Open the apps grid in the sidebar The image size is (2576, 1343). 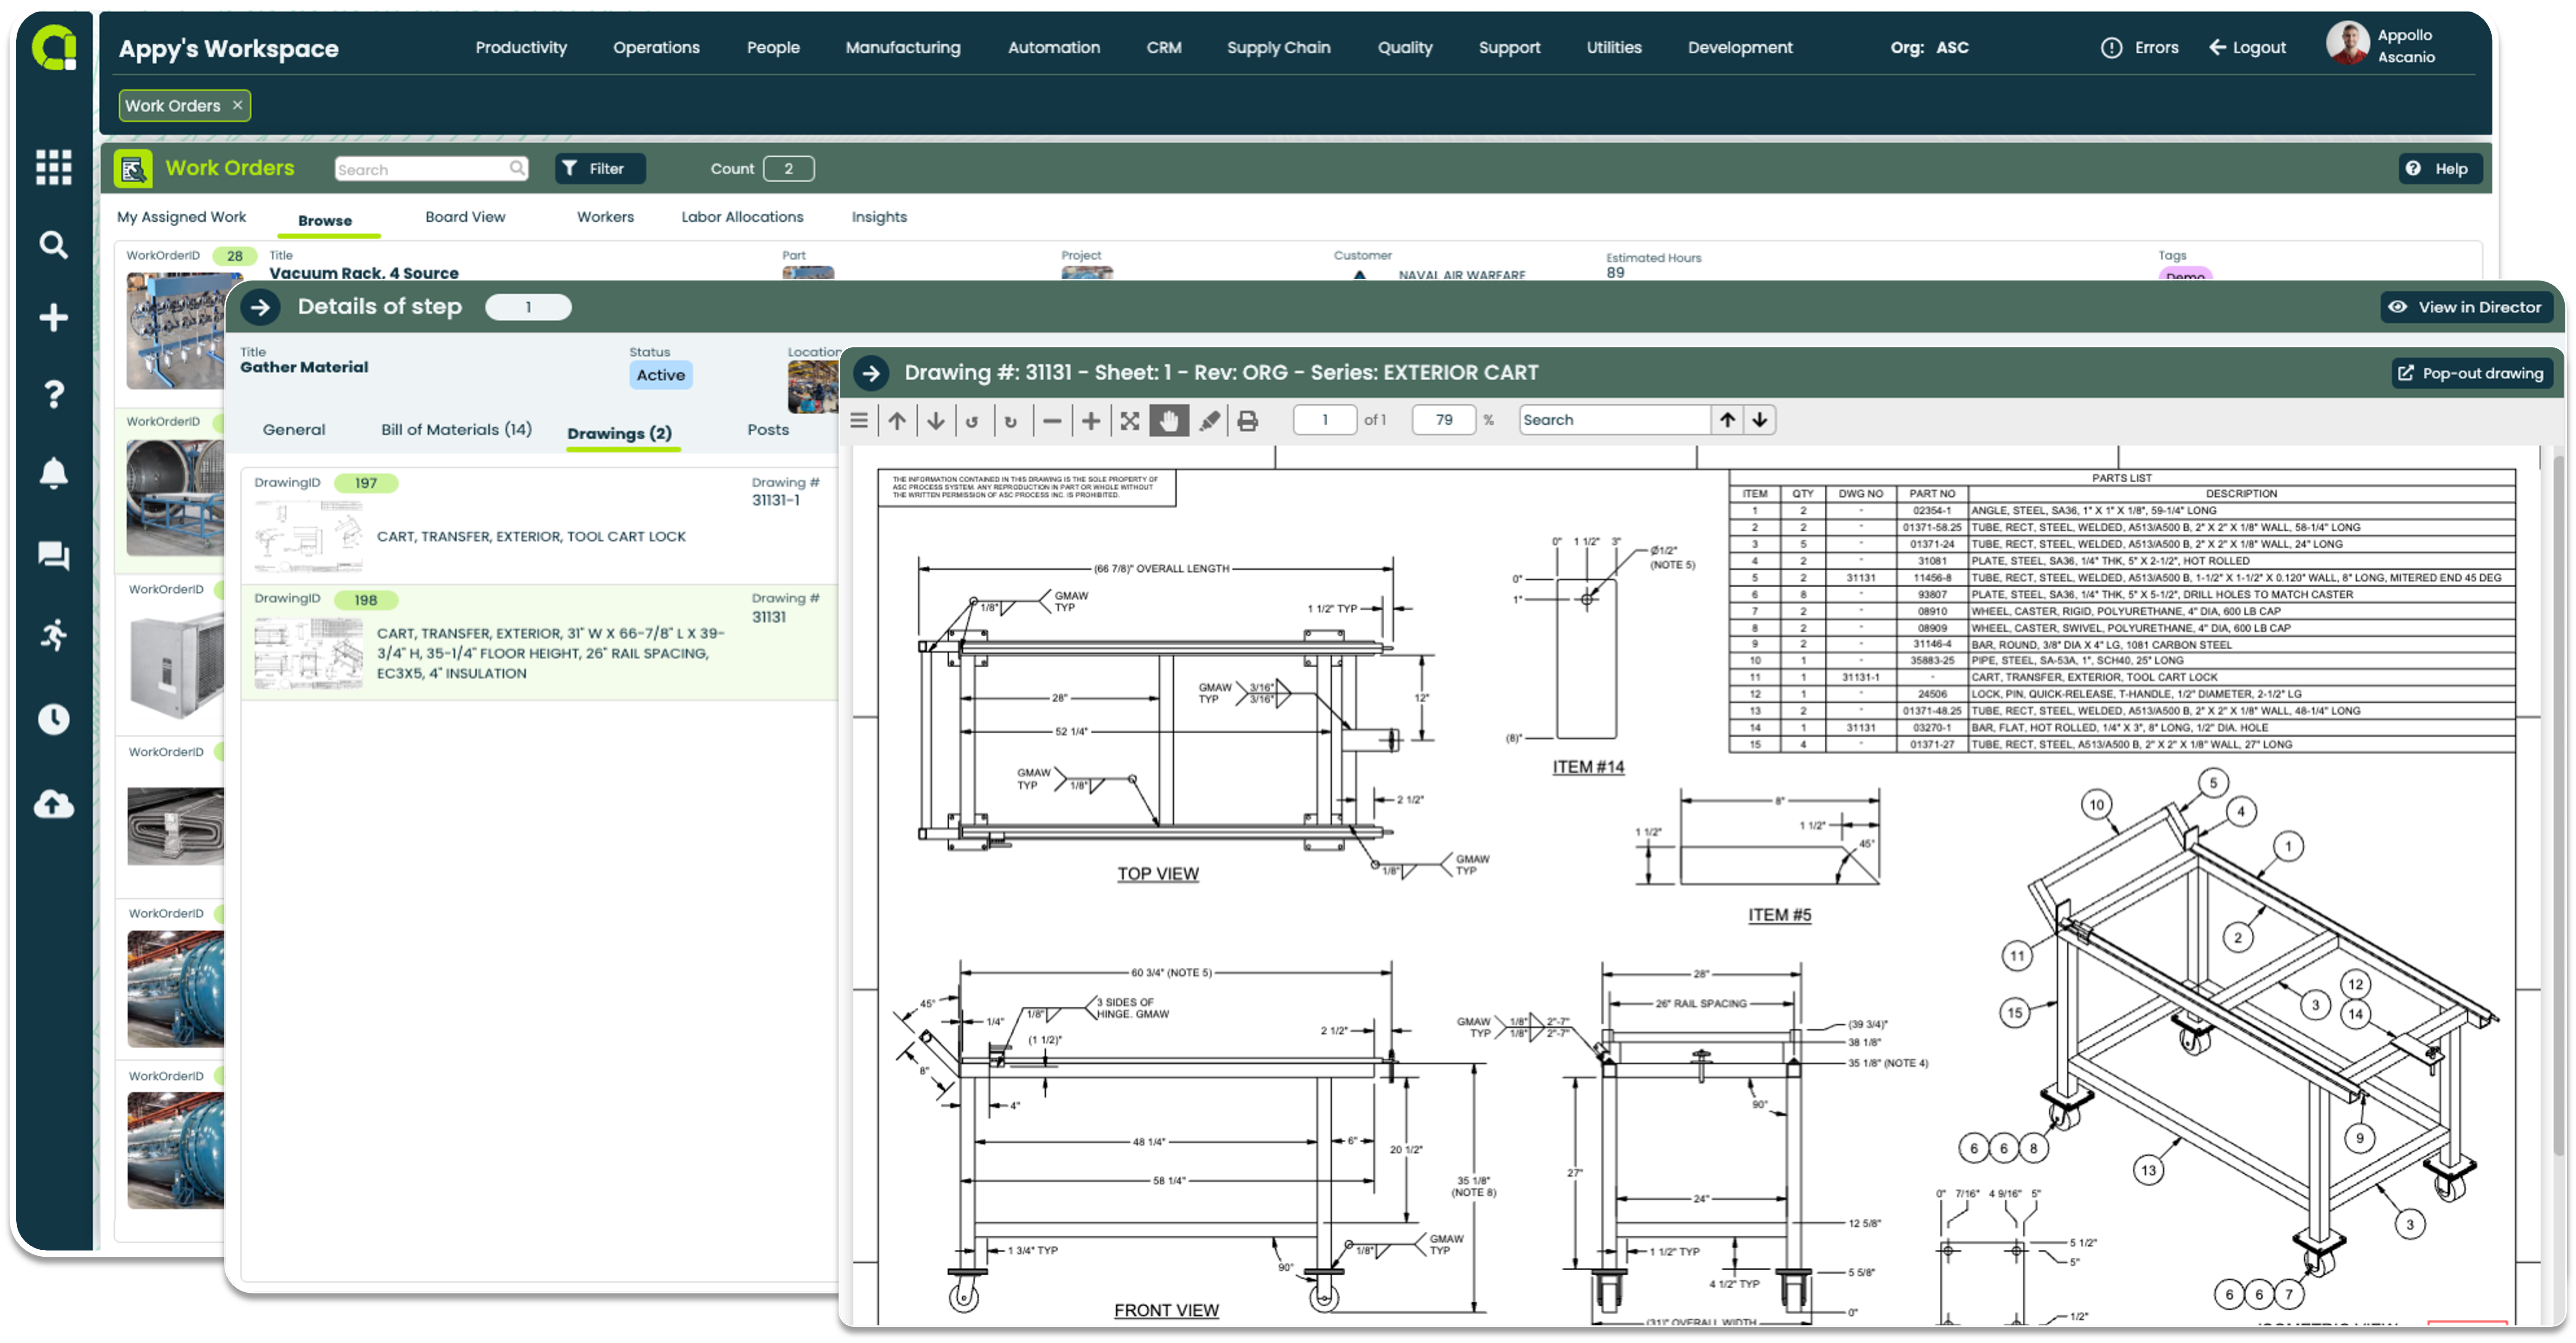[x=53, y=167]
